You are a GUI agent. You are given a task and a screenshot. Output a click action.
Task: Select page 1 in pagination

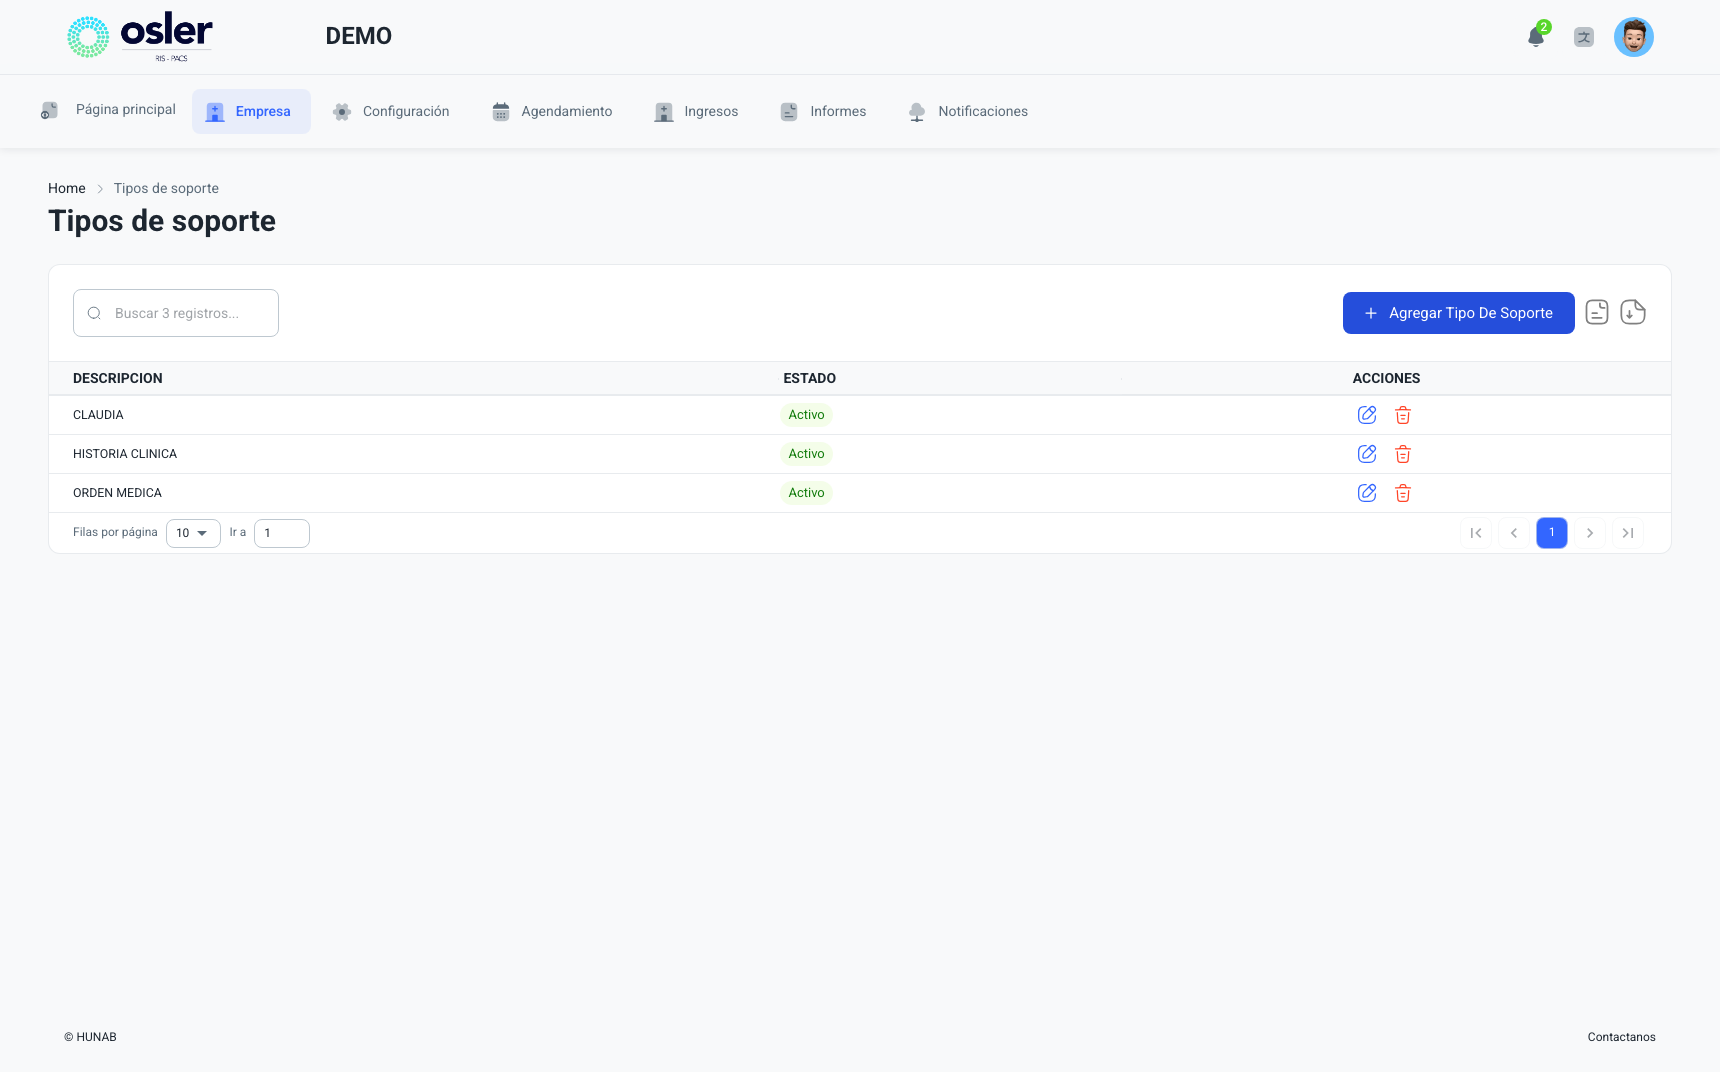1552,533
